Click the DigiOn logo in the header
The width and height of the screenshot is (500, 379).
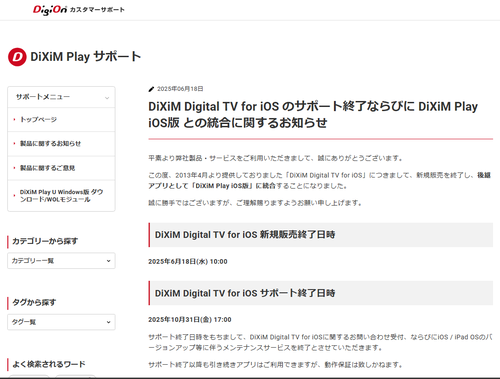[50, 10]
